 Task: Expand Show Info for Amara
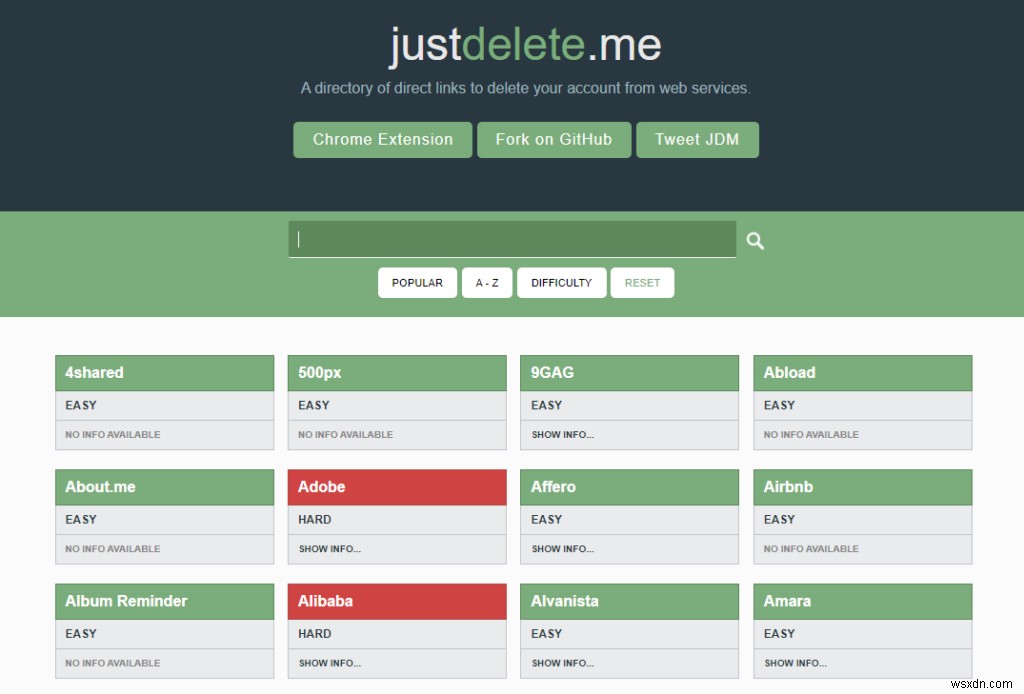click(x=795, y=663)
